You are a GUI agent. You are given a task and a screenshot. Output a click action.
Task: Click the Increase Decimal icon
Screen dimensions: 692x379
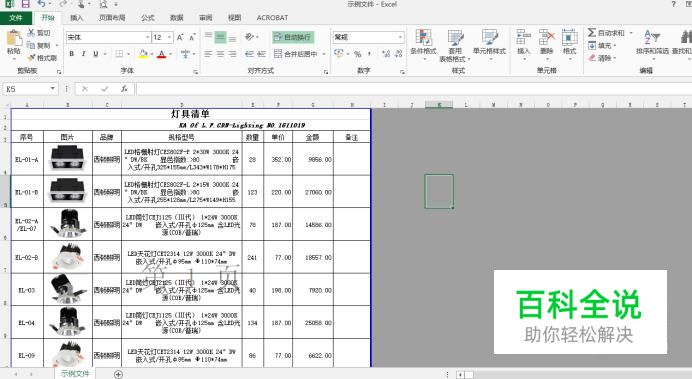(386, 54)
